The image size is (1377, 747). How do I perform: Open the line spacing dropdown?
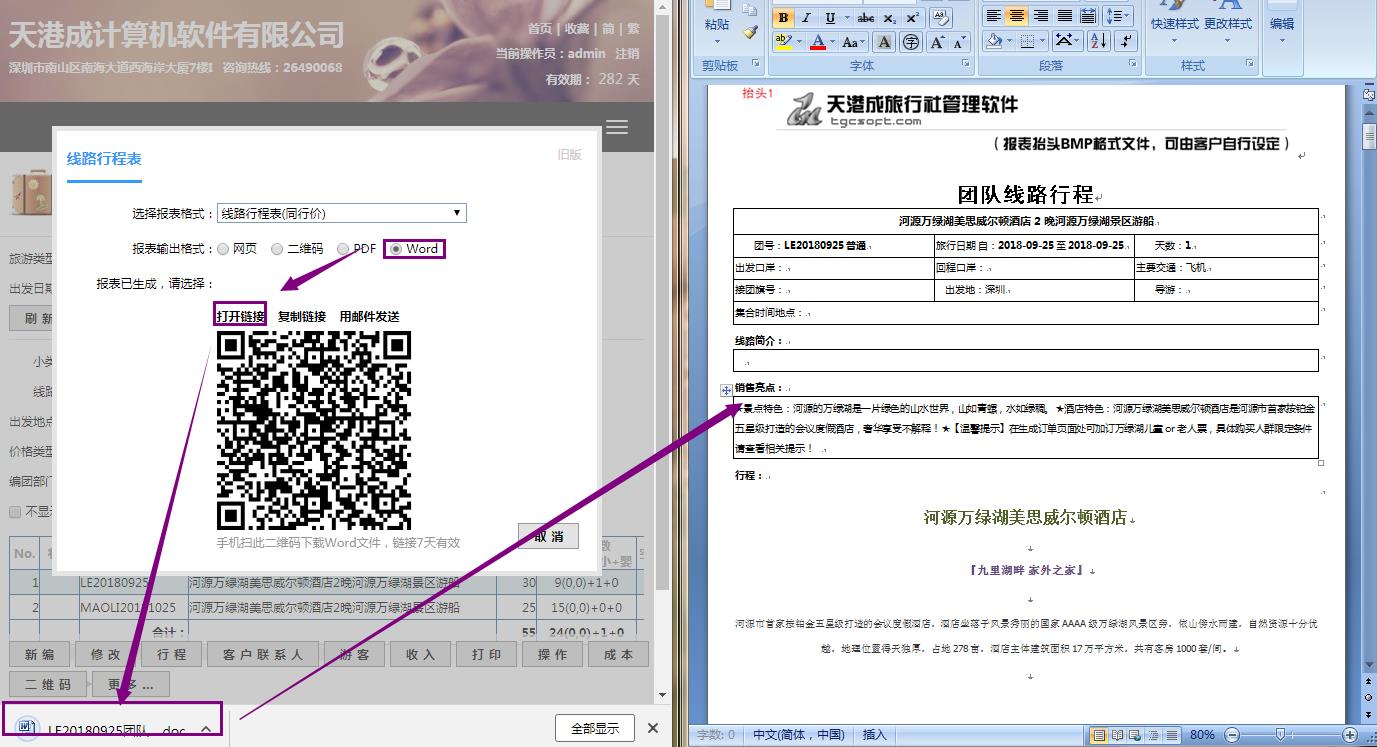point(1120,16)
